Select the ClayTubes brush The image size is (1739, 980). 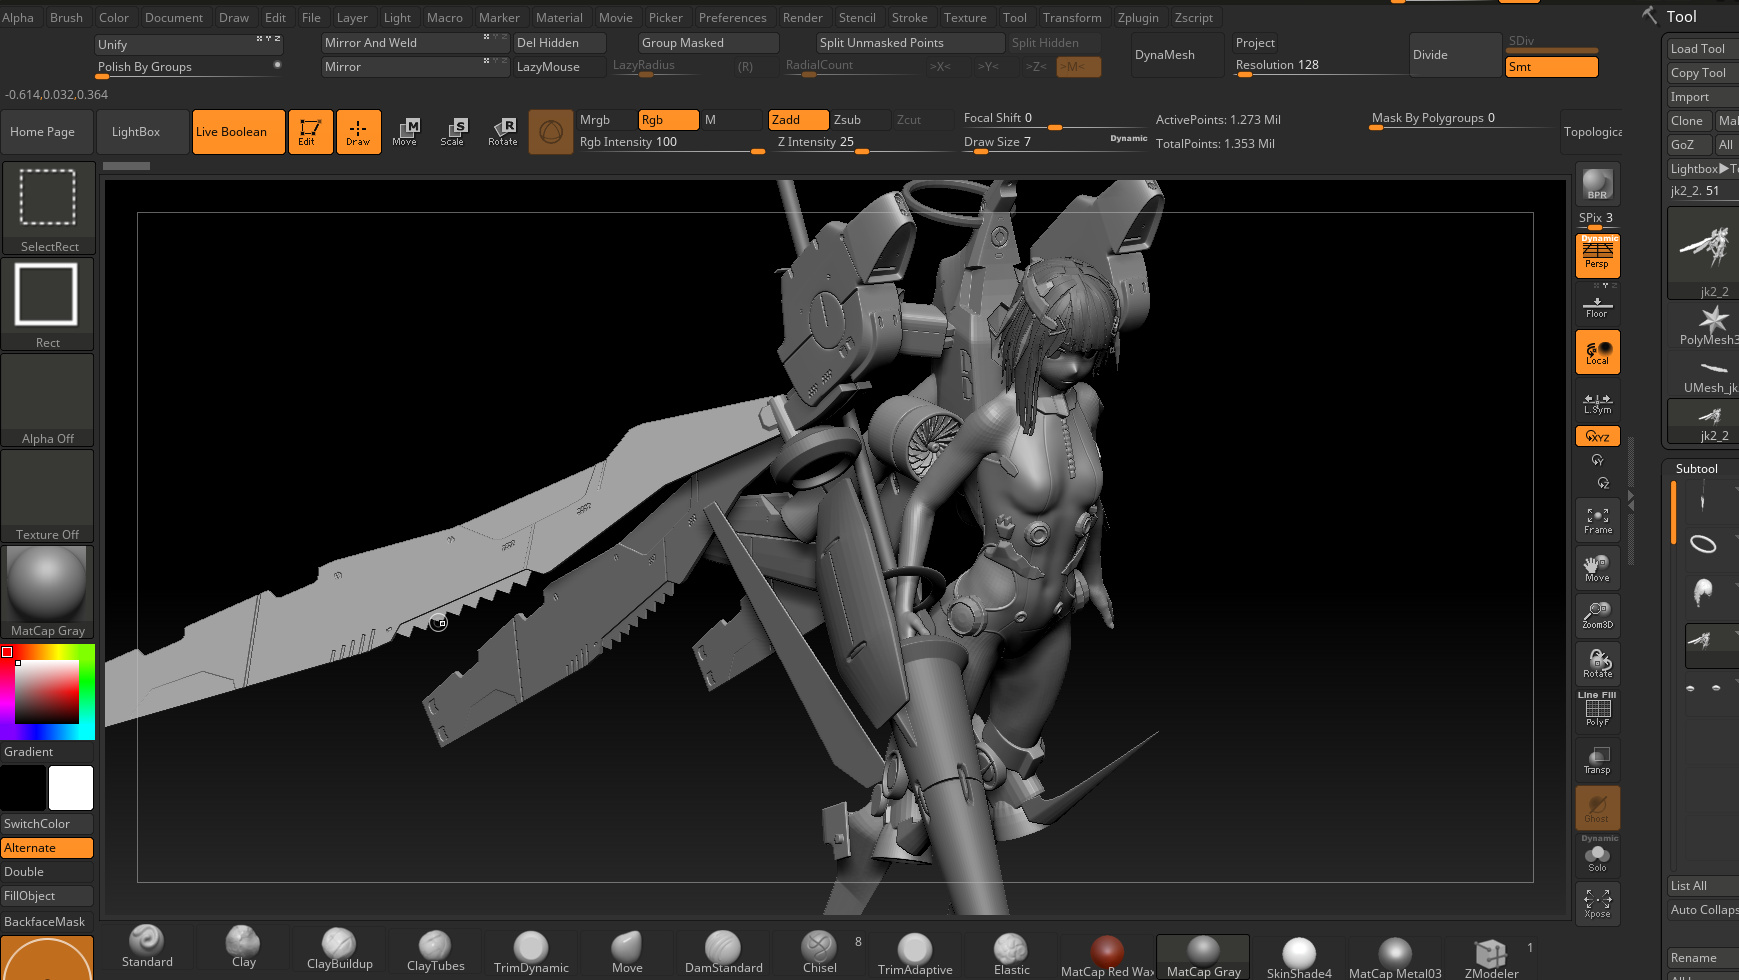(435, 952)
